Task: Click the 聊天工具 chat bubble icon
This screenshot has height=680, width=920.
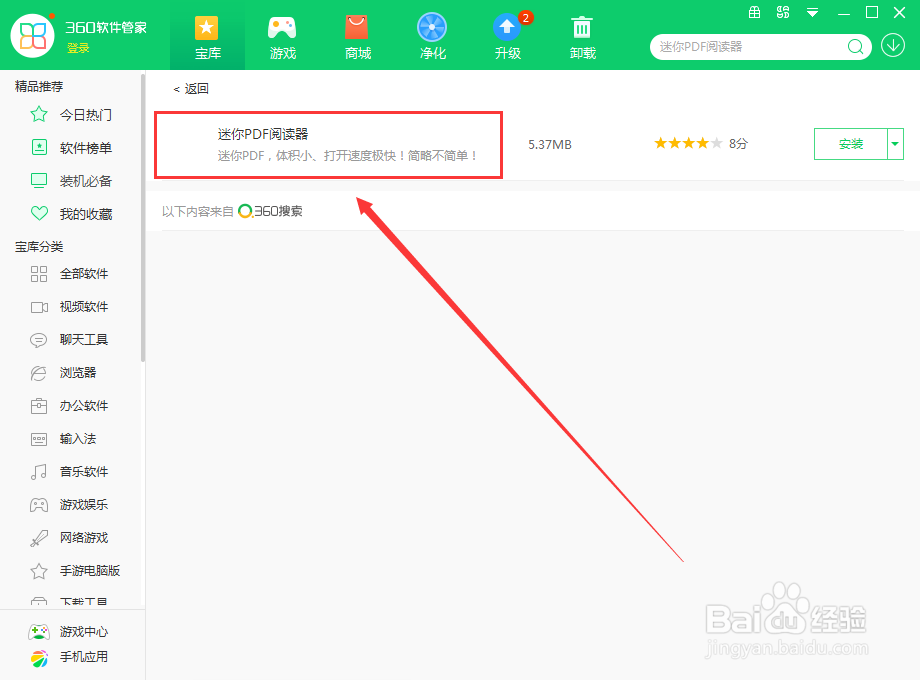Action: (x=39, y=340)
